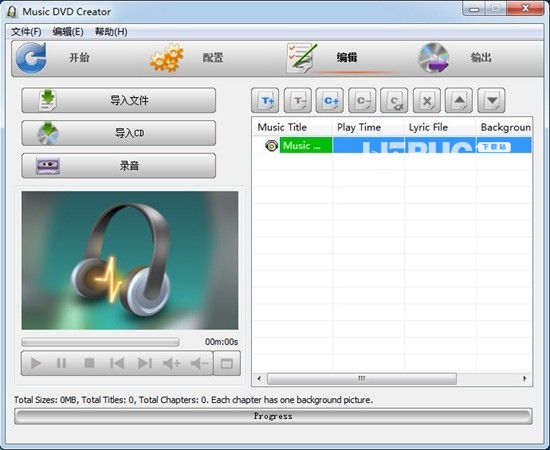Skip to previous track button
Screen dimensions: 550x450
tap(117, 363)
